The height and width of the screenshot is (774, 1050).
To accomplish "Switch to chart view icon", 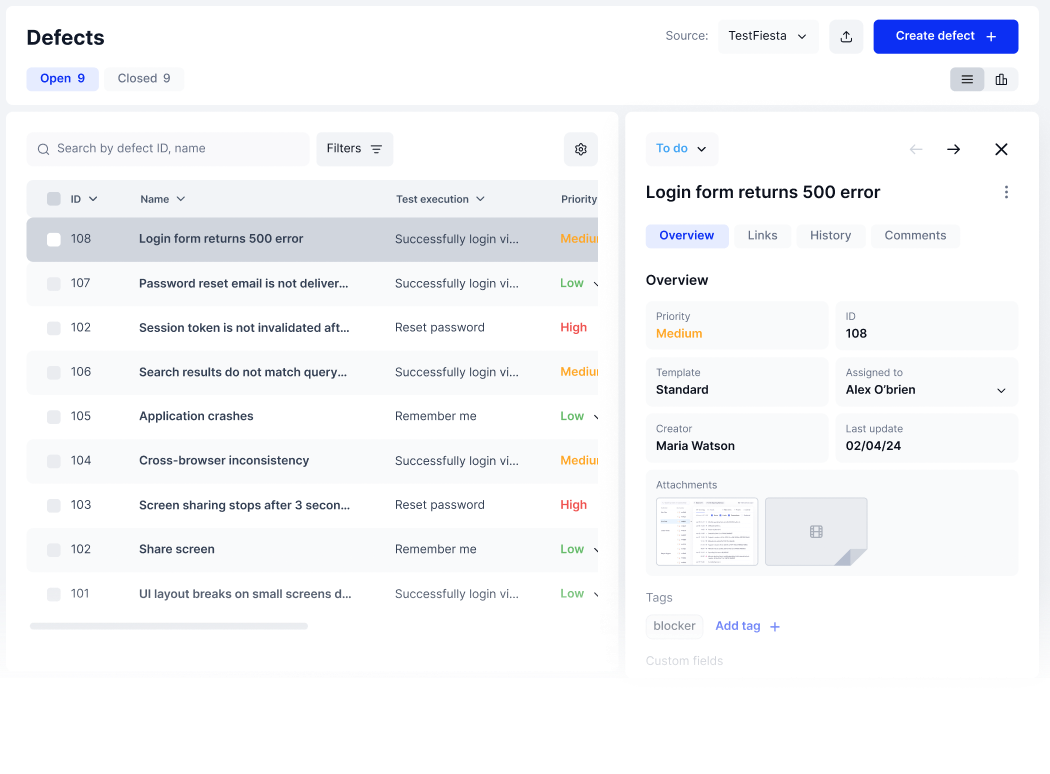I will click(1001, 80).
